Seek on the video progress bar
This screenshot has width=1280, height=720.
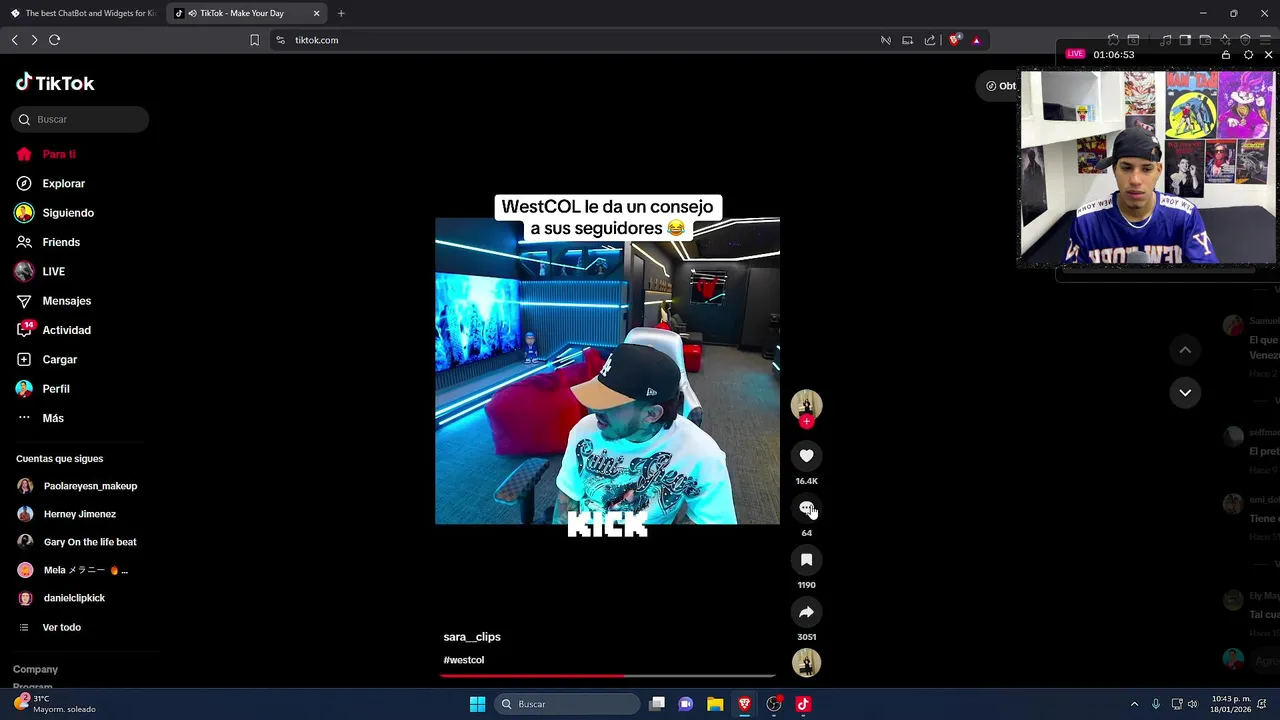click(607, 676)
